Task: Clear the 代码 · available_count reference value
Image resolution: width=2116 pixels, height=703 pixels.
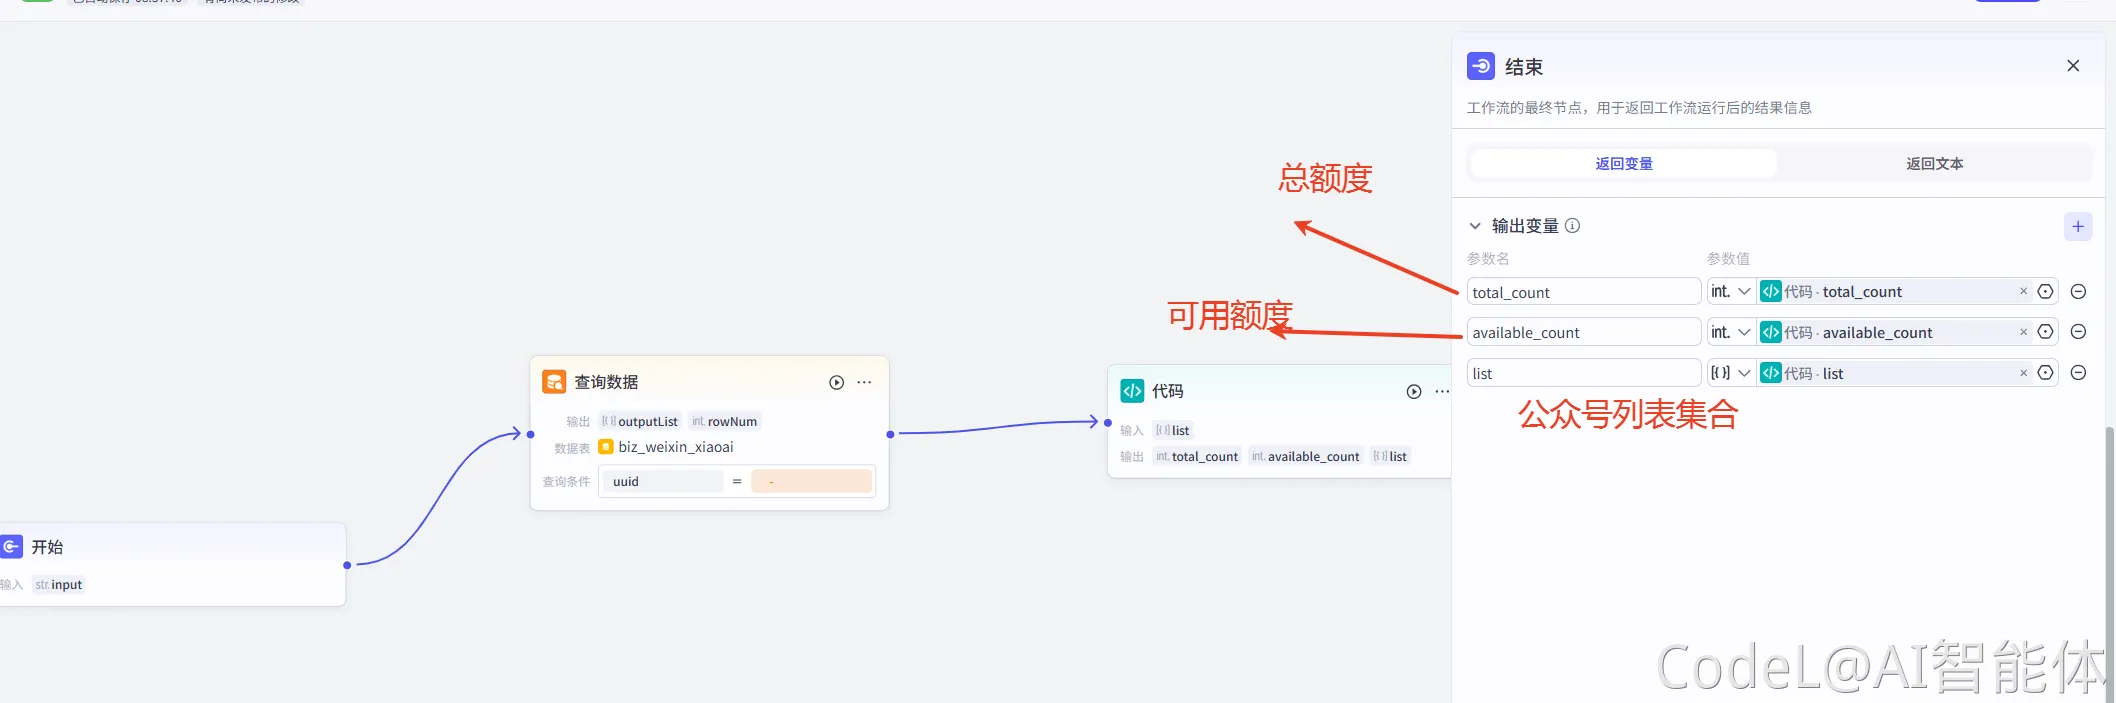Action: [2023, 332]
